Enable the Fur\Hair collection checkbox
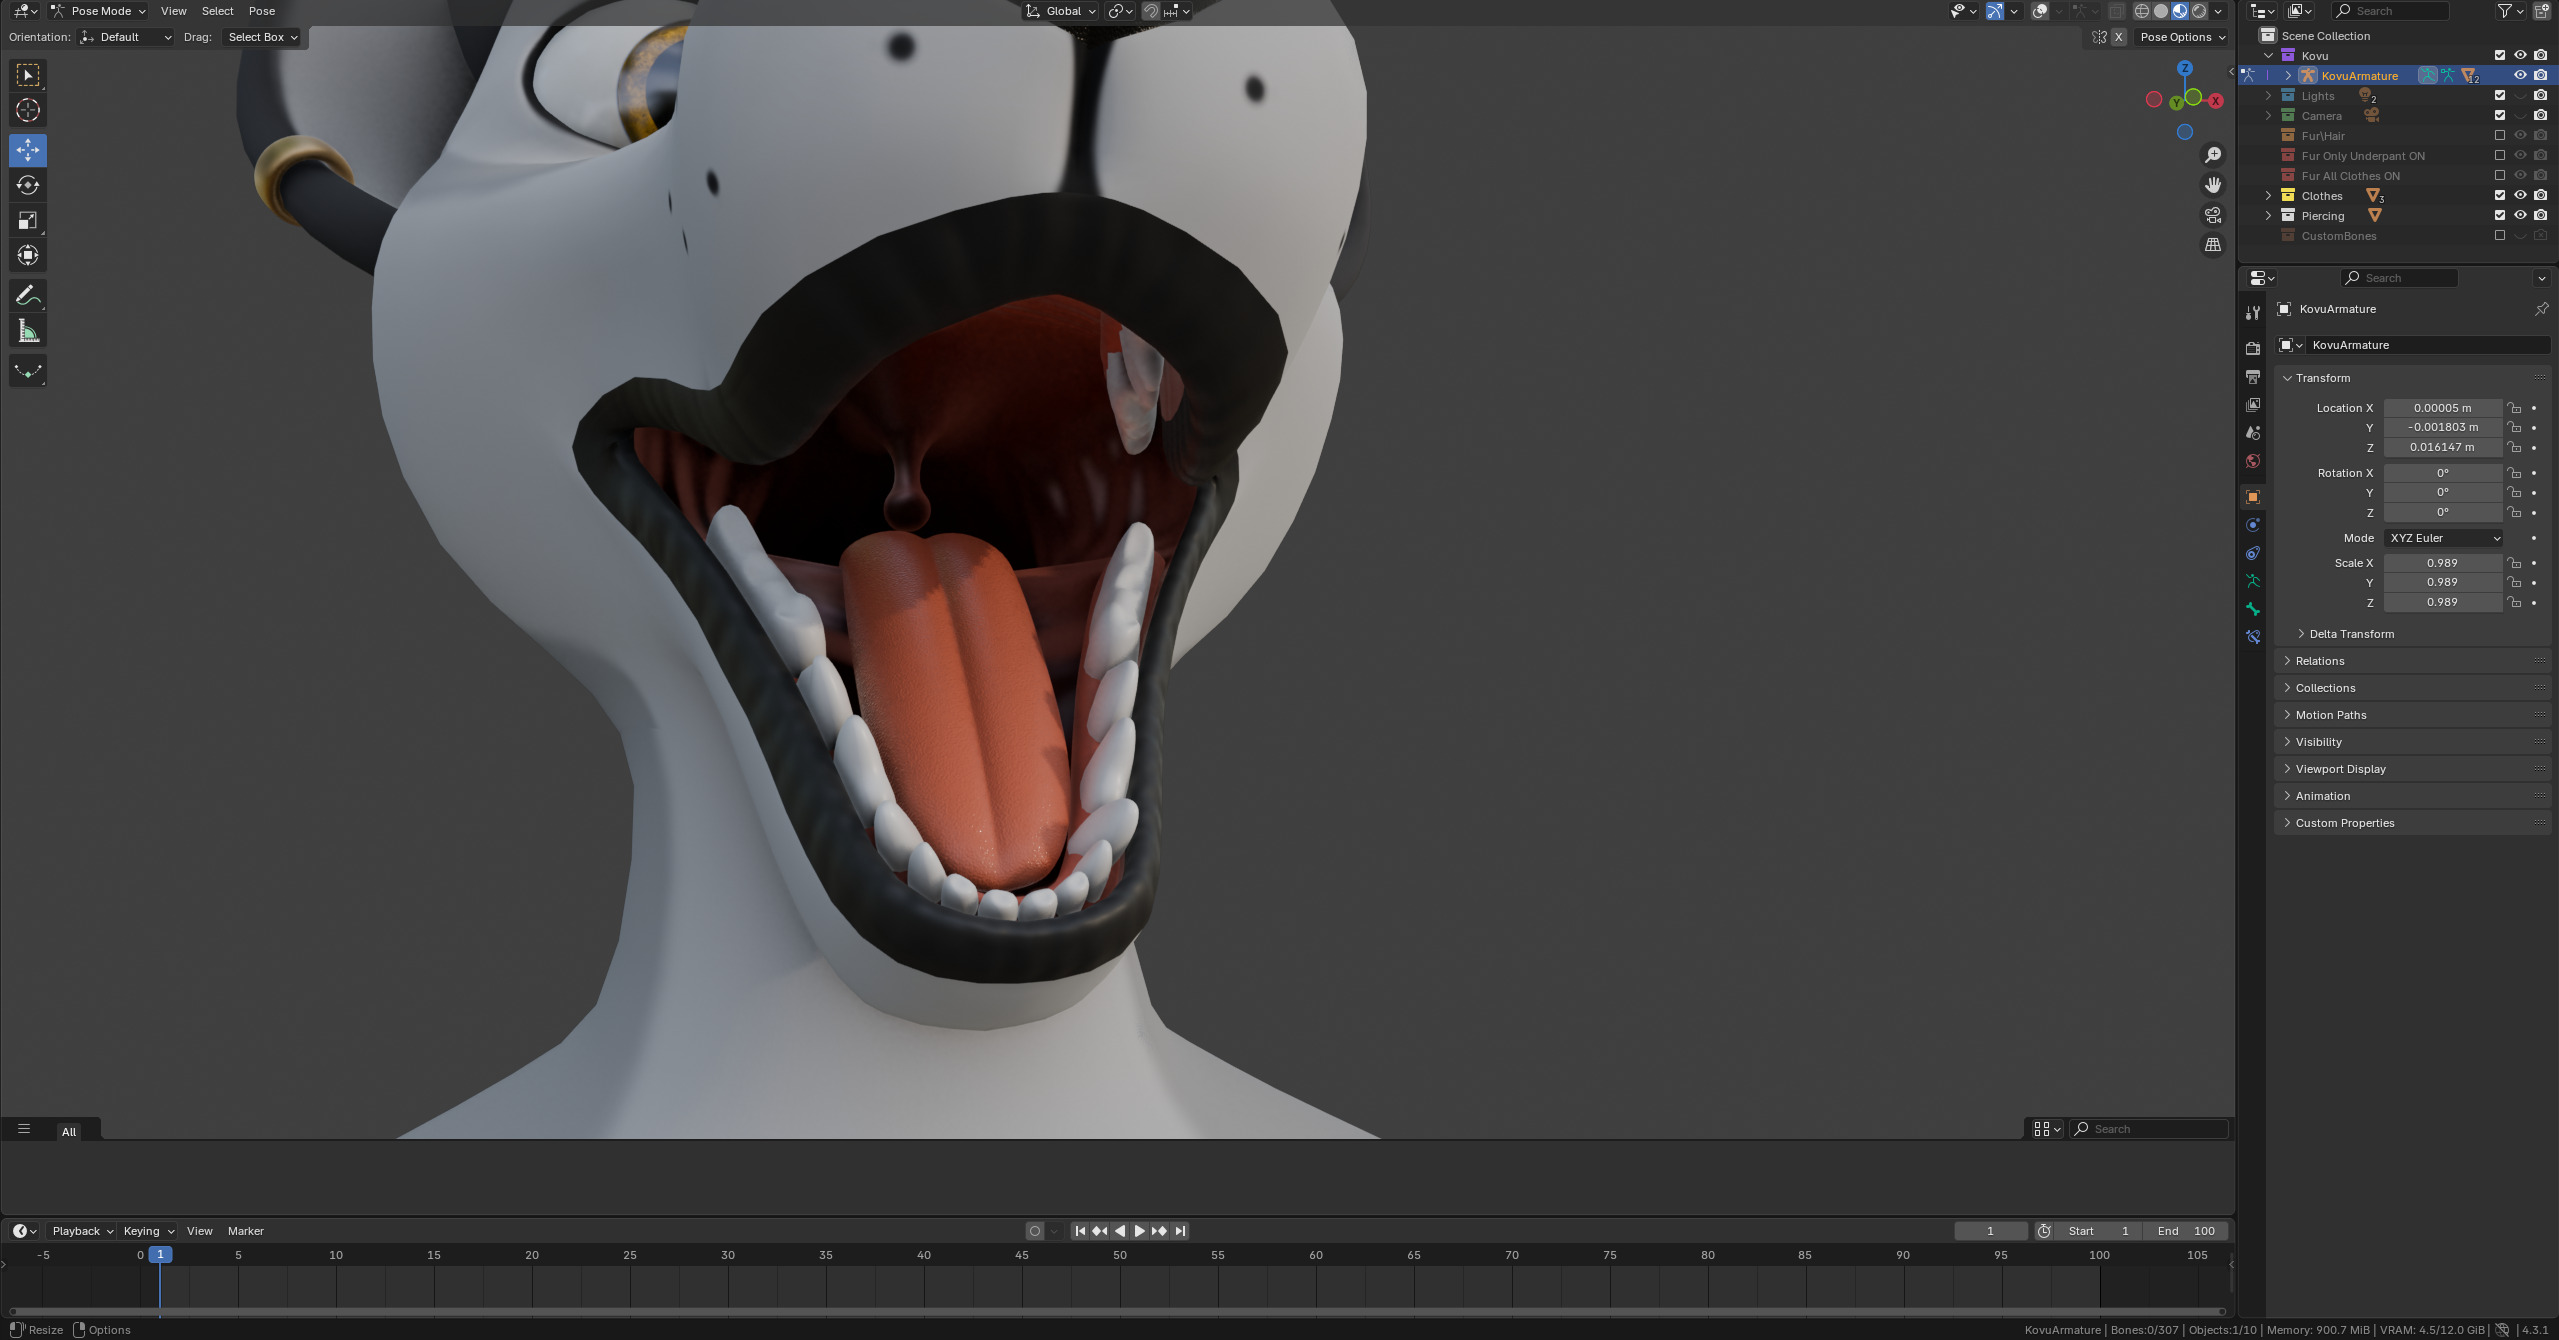 click(x=2500, y=135)
